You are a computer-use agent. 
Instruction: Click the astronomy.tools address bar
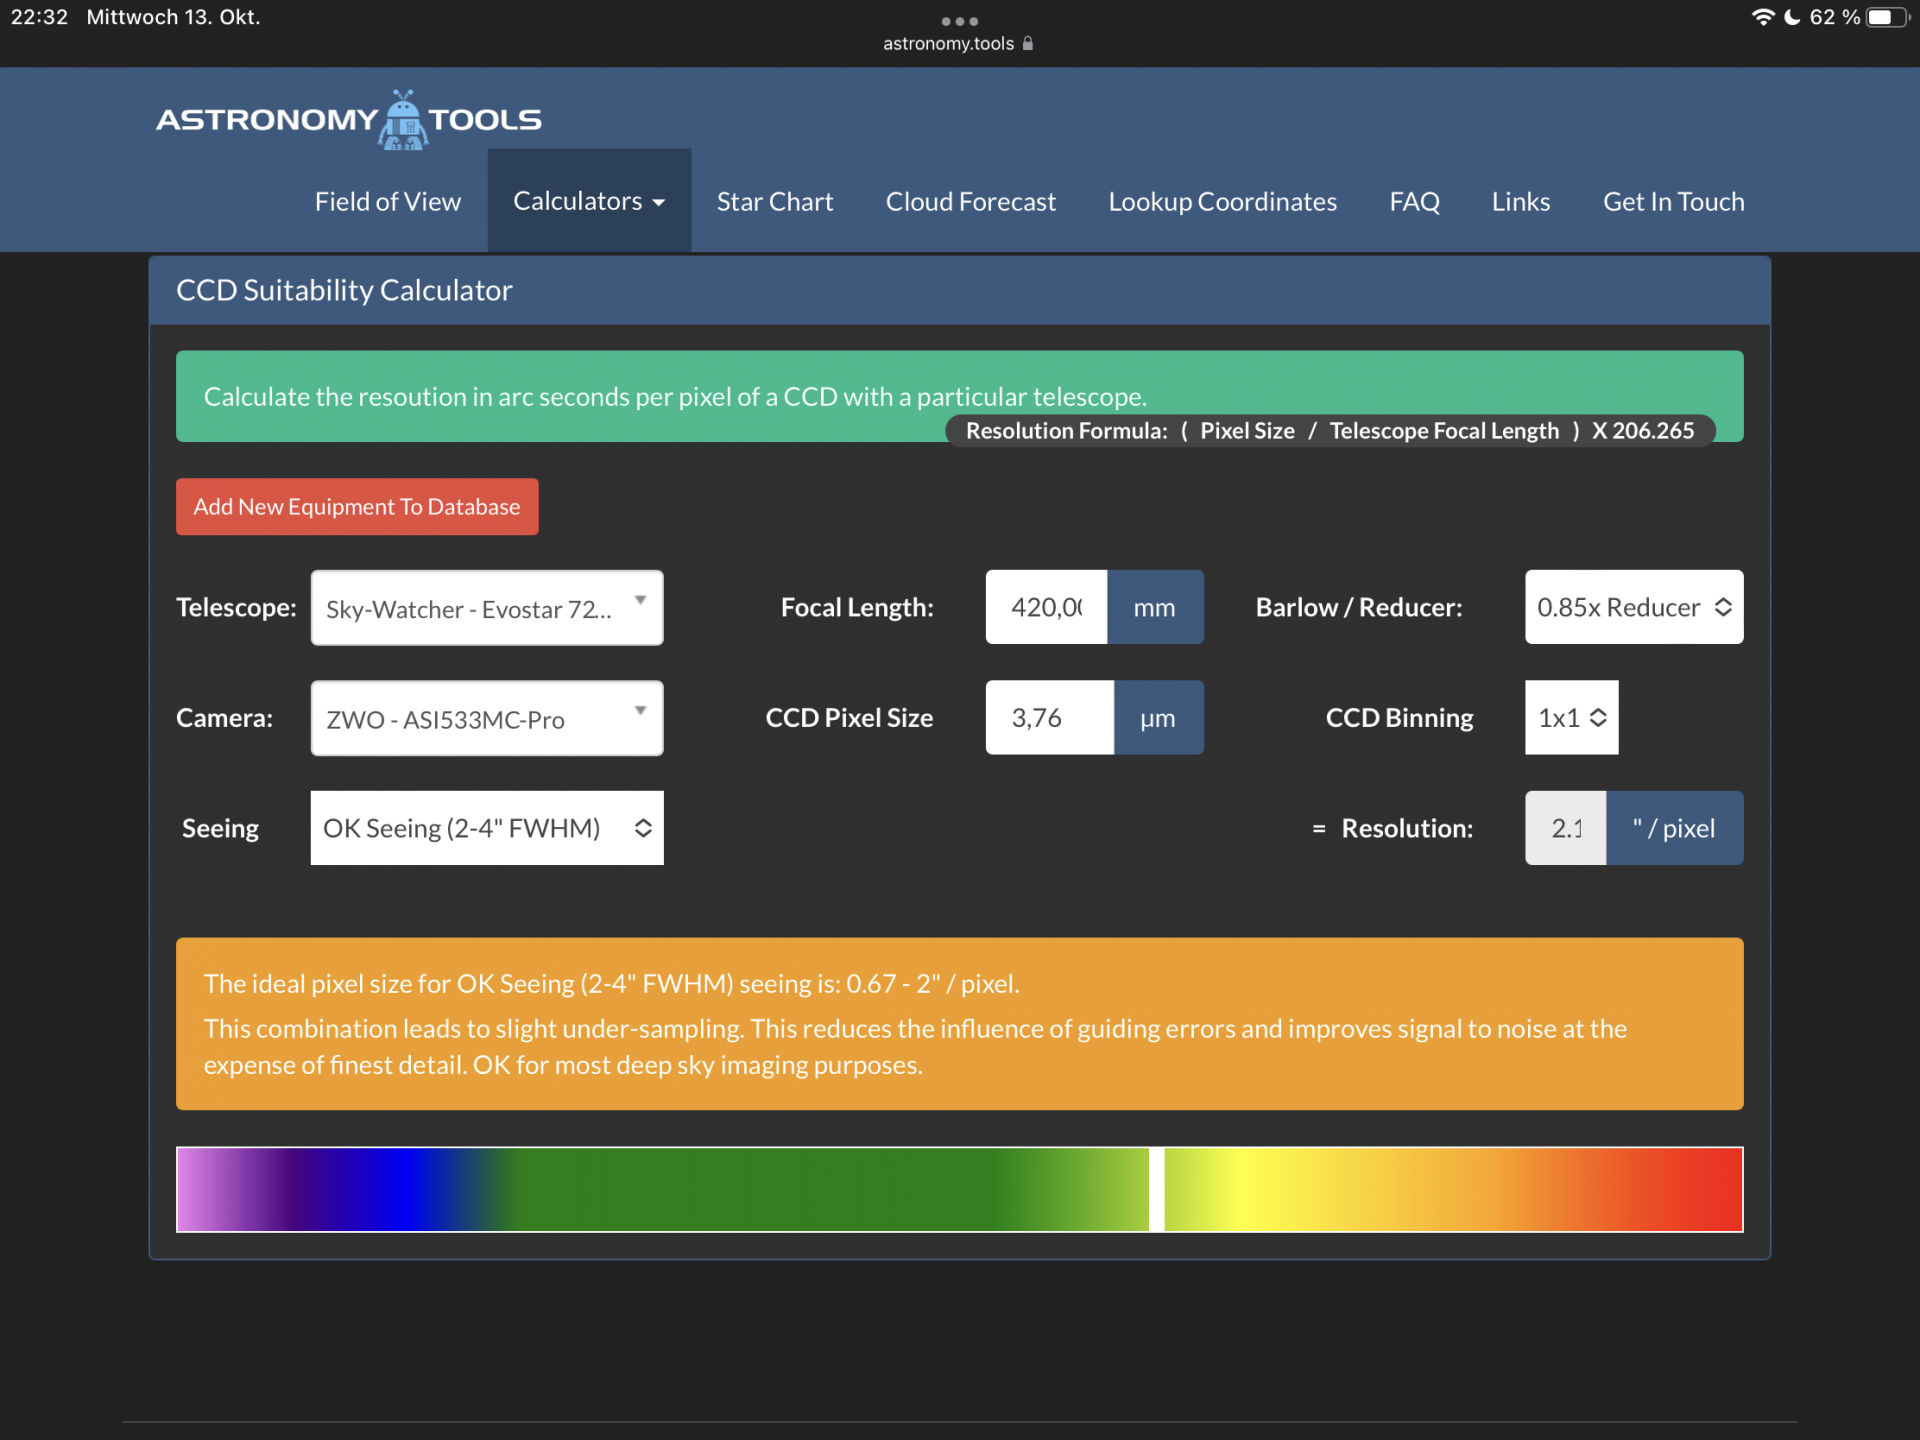(x=958, y=43)
